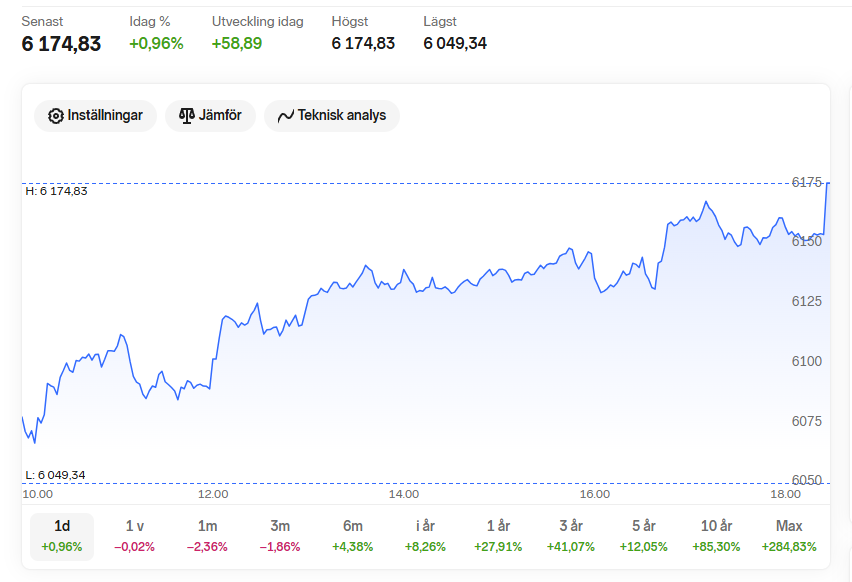Click the 10.00 x-axis time label
The width and height of the screenshot is (852, 582).
point(37,494)
